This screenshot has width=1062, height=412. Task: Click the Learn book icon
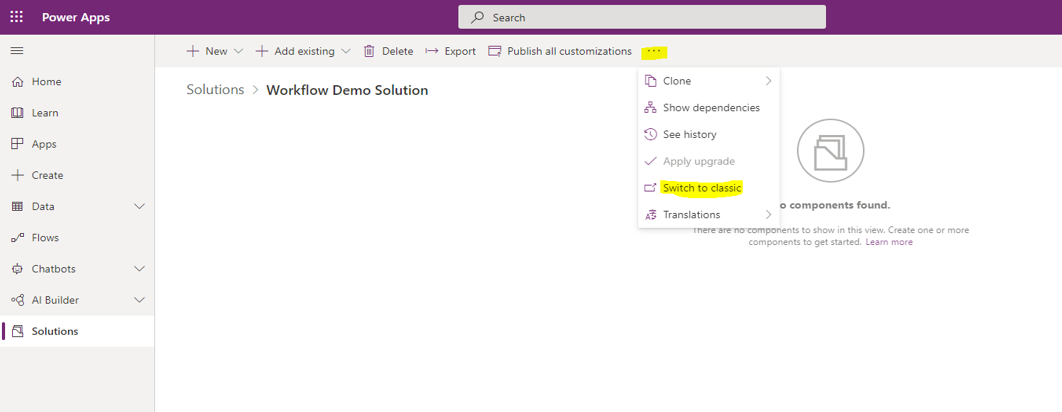(18, 112)
